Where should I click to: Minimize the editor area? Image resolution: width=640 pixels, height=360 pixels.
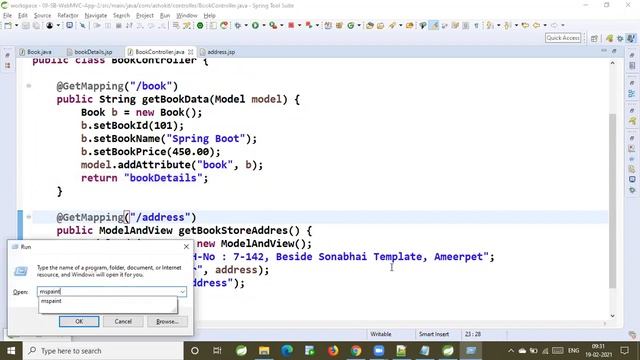pos(604,51)
